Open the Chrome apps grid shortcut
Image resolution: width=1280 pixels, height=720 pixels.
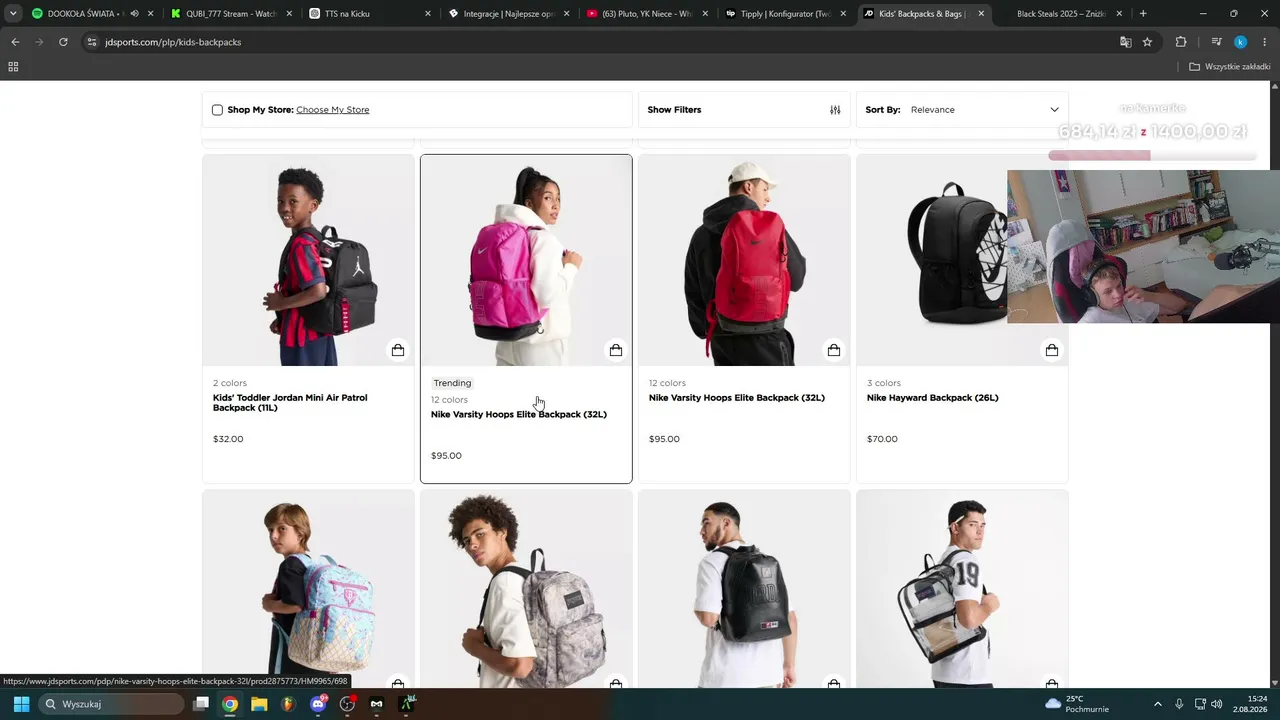[13, 67]
